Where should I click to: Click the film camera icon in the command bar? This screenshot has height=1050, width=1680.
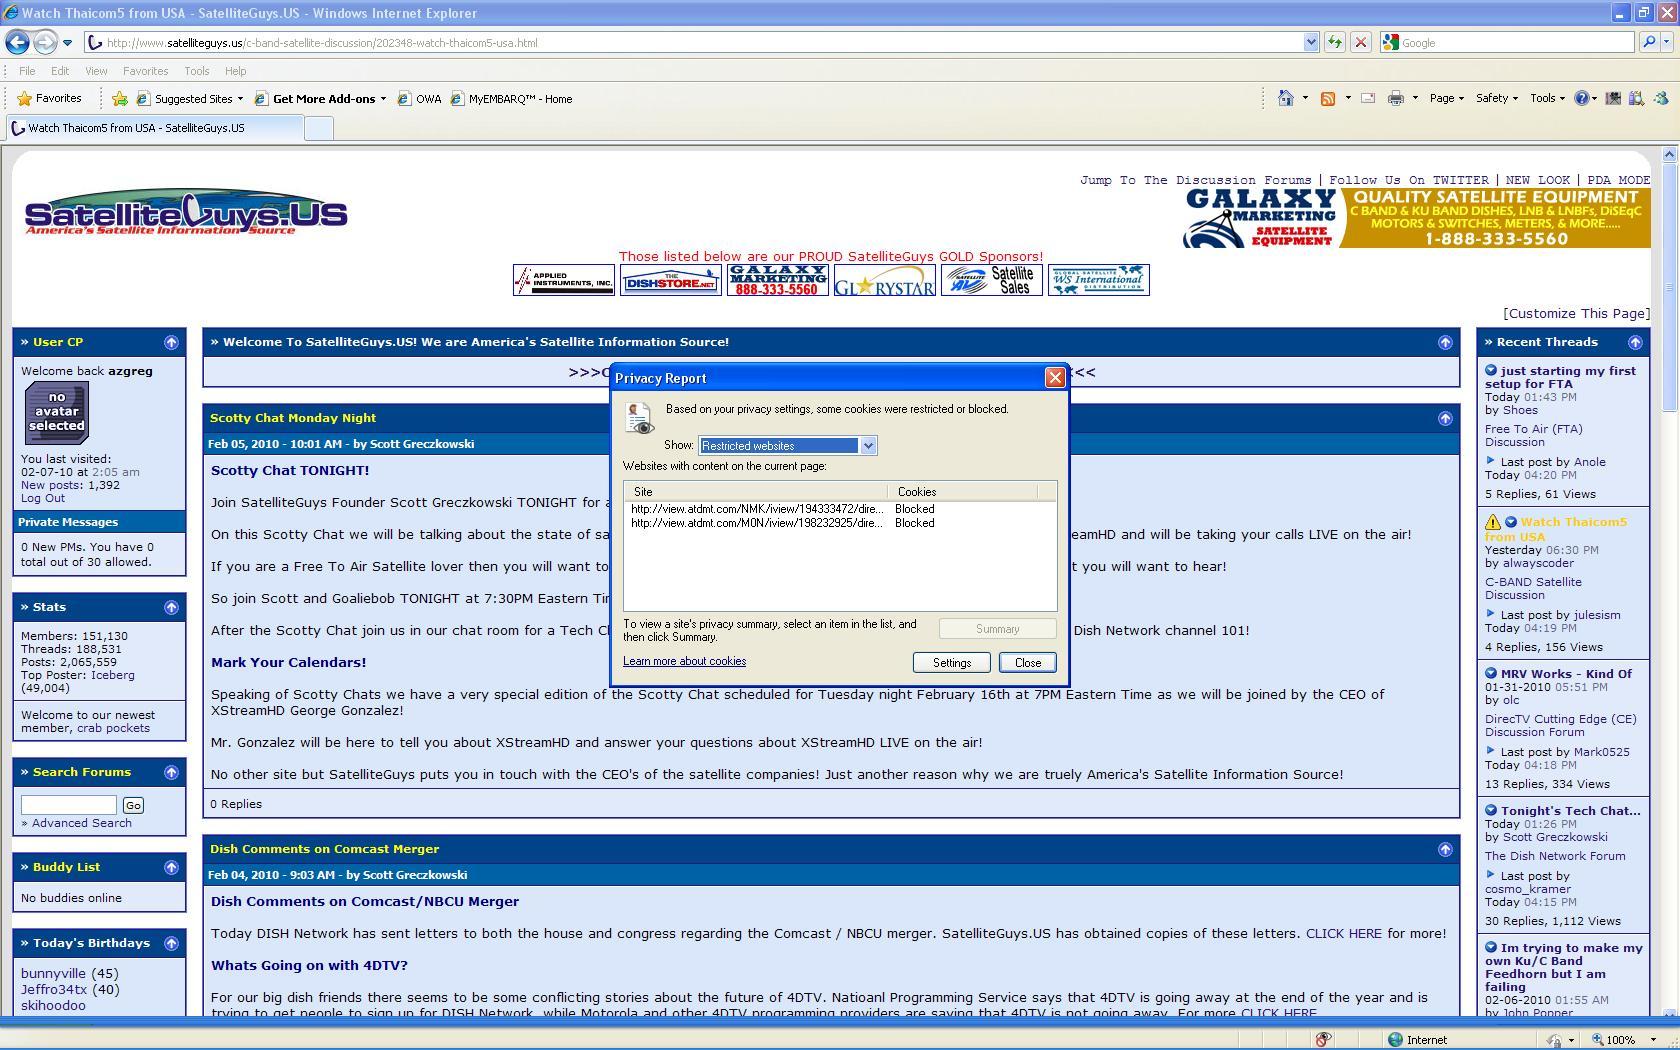click(1613, 98)
